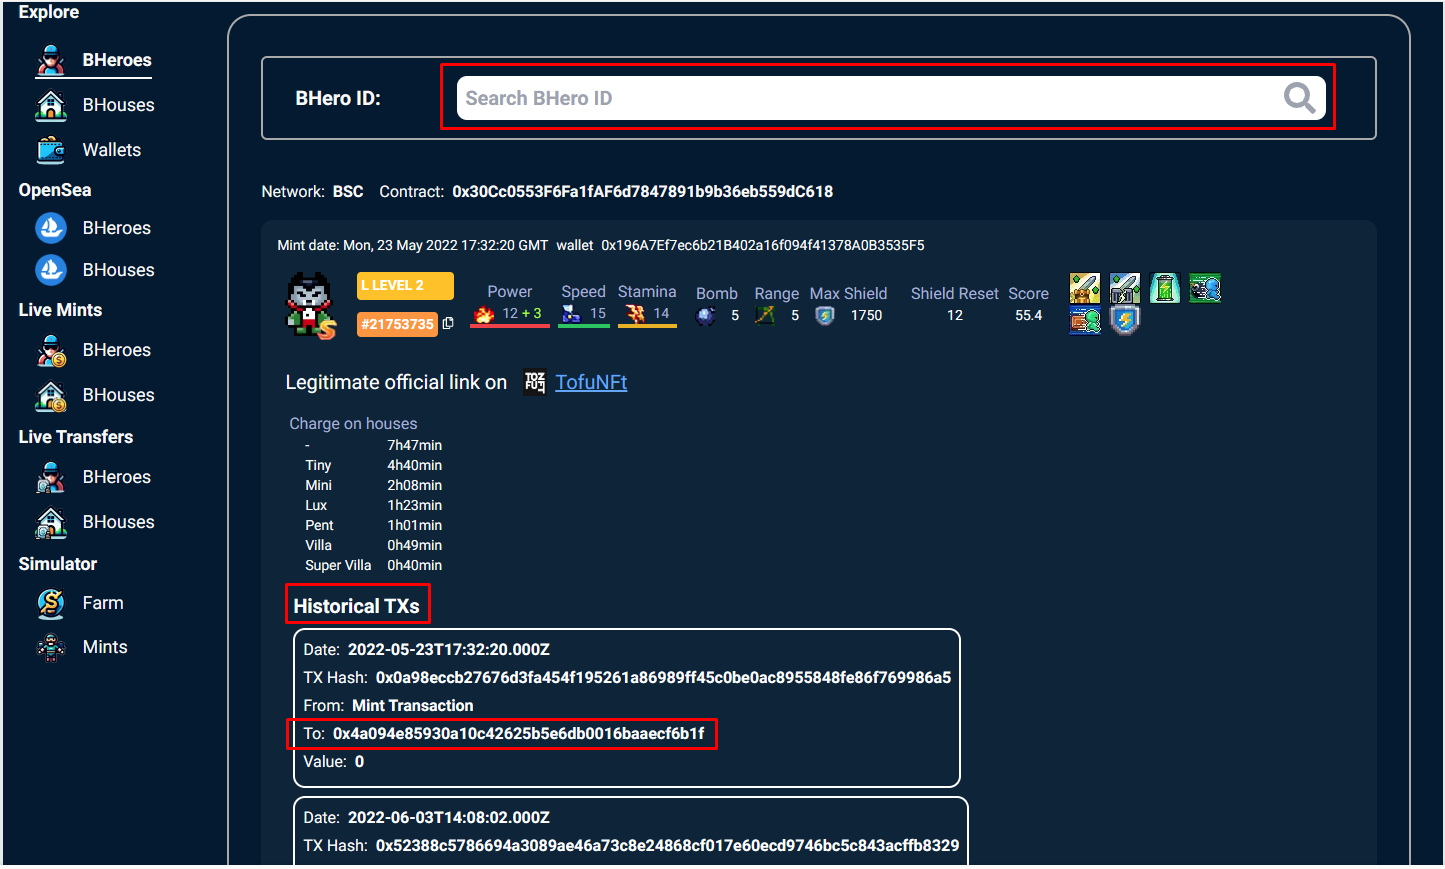Click the Super Villa charge time row

pyautogui.click(x=374, y=565)
